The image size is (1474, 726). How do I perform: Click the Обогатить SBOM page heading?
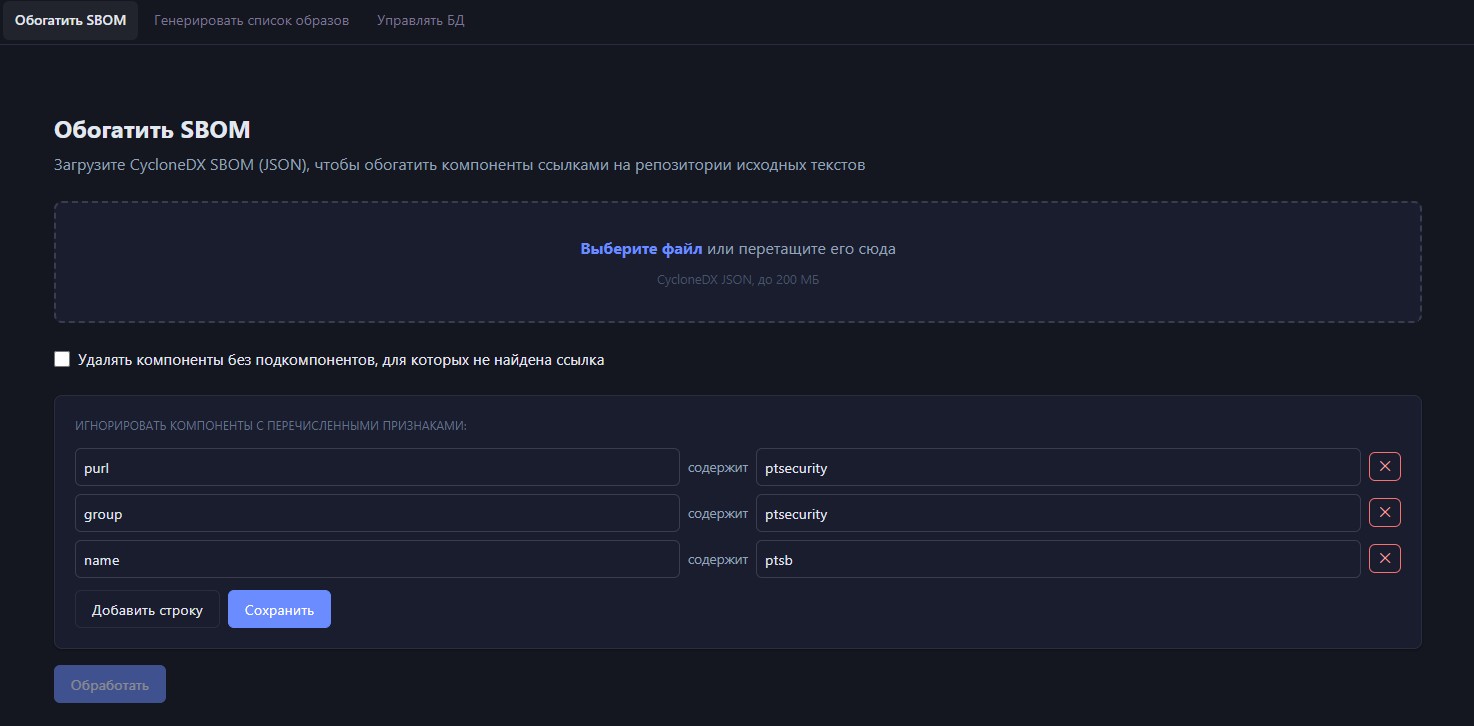pyautogui.click(x=152, y=130)
